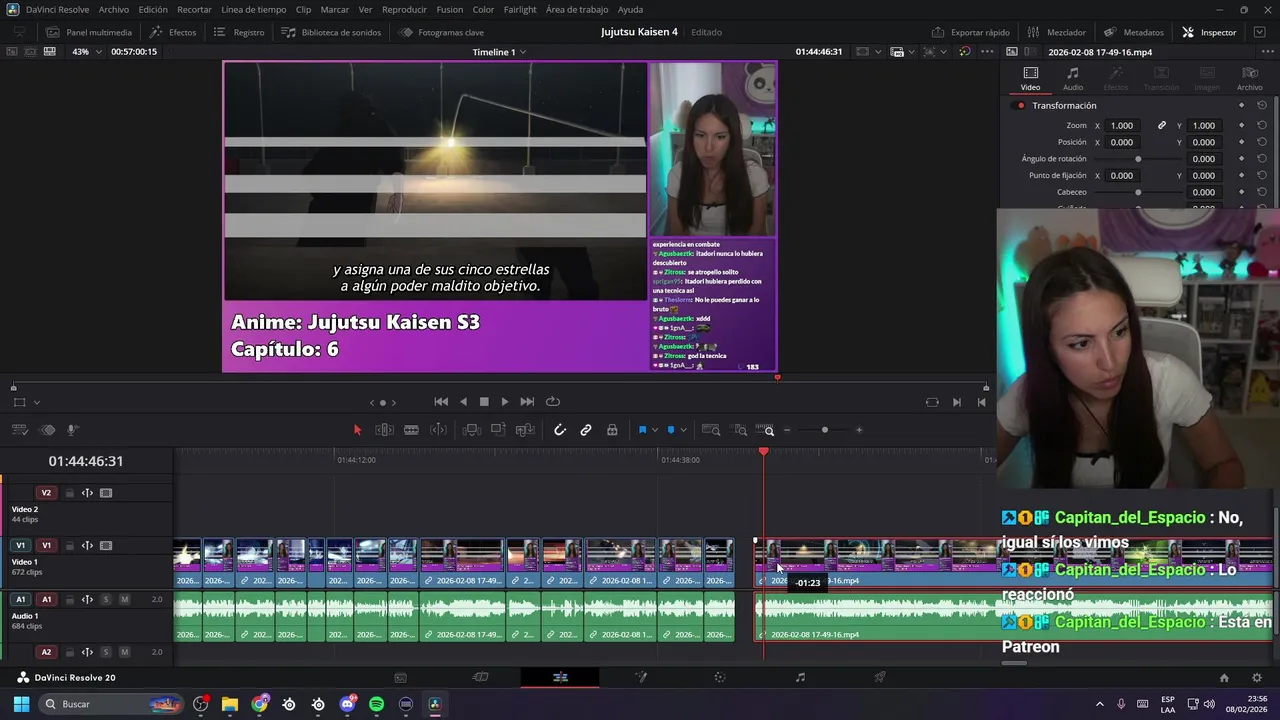Open the timeline view options icon
This screenshot has width=1280, height=720.
pos(19,430)
